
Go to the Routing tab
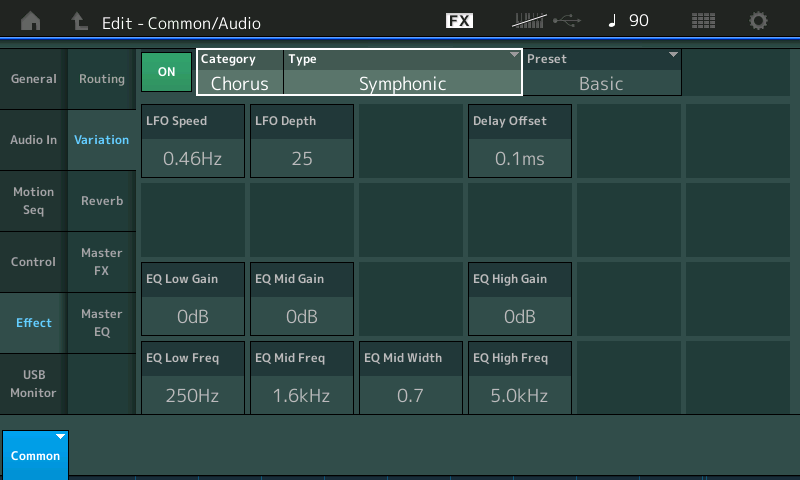(102, 79)
